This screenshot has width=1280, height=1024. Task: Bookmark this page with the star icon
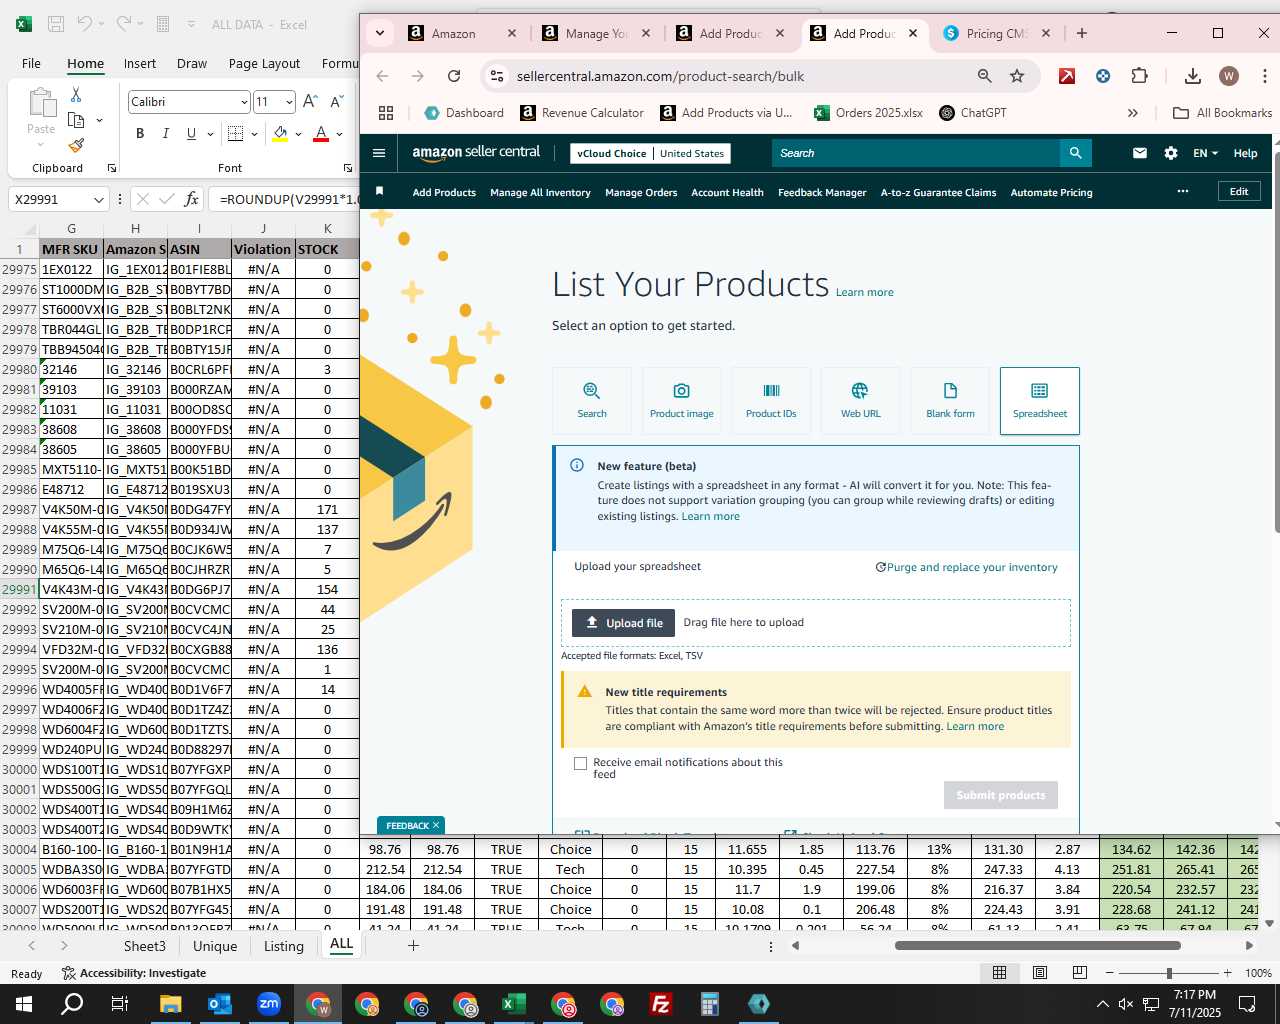tap(1017, 76)
